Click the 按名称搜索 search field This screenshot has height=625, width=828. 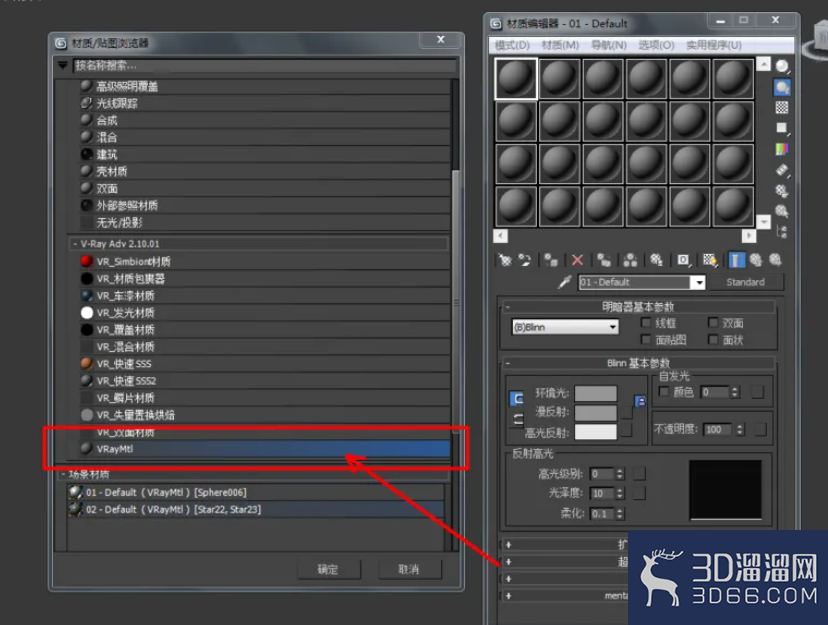point(264,65)
